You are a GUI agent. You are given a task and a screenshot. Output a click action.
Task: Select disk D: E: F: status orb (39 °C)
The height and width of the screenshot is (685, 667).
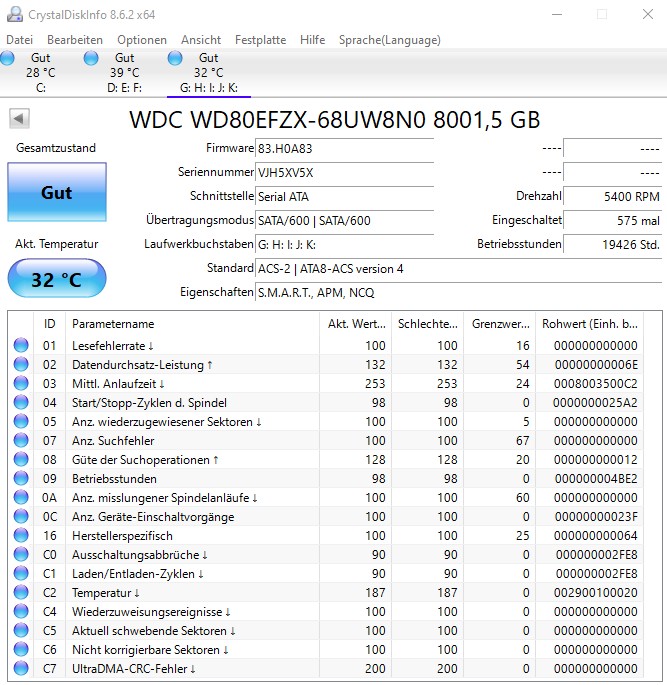click(x=91, y=58)
